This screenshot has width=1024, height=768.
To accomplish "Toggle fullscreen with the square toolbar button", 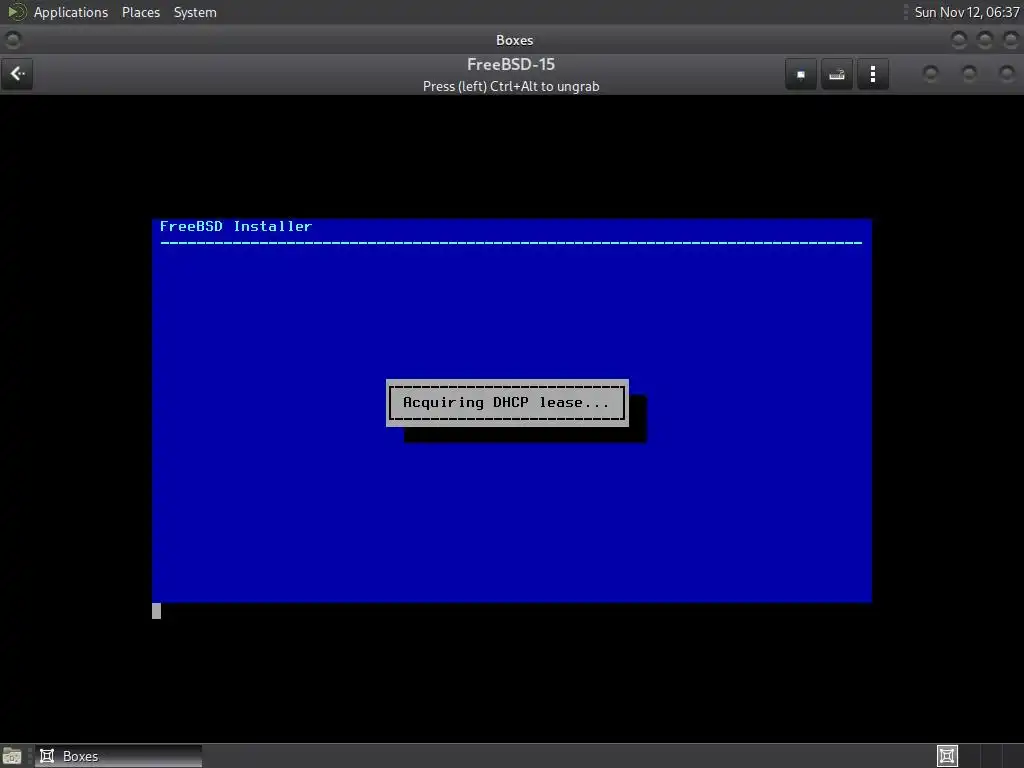I will (801, 74).
